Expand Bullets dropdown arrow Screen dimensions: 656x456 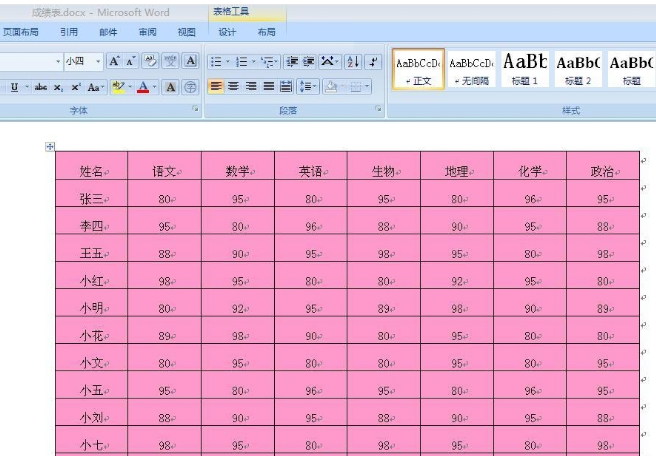coord(228,62)
